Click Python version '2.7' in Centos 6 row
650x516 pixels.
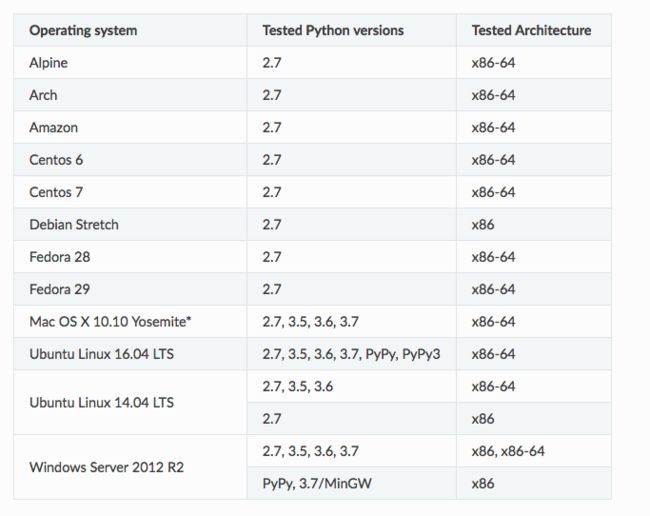(x=272, y=160)
